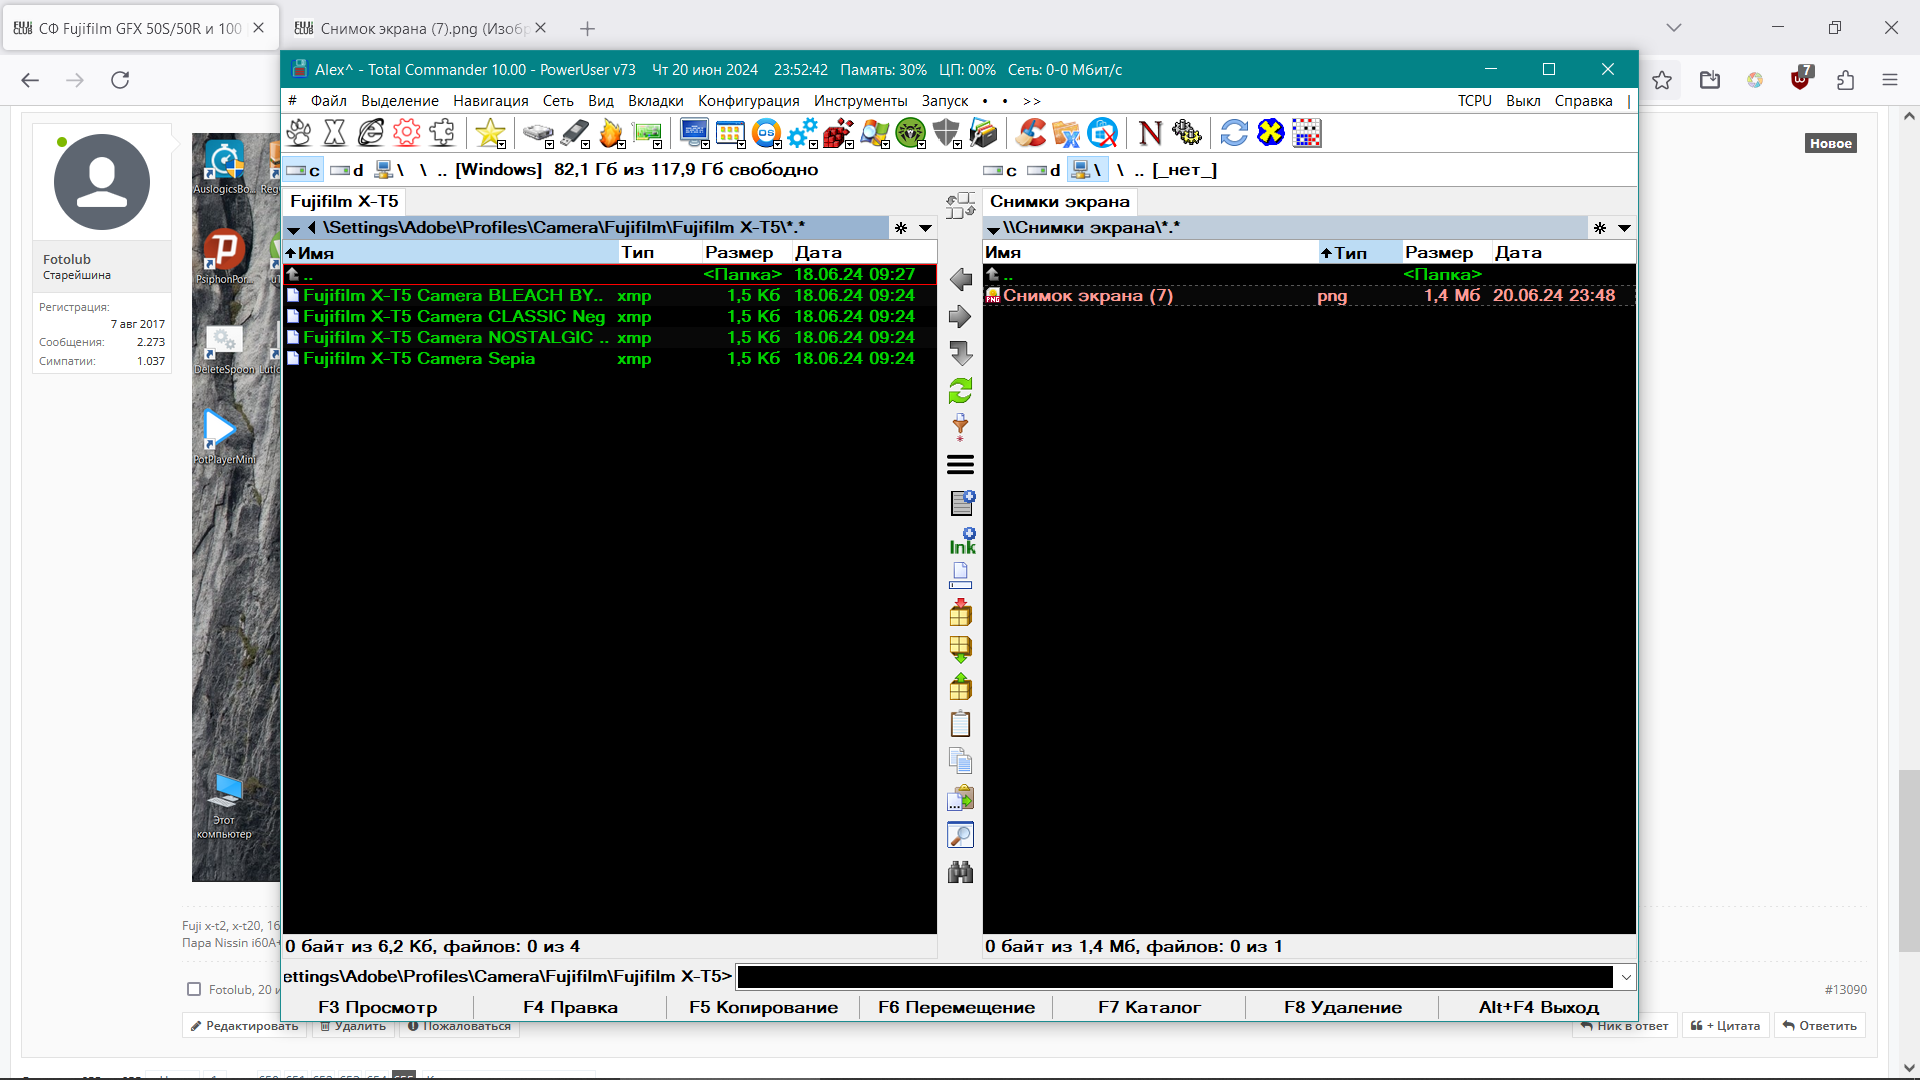Open the Конфигурация menu
Viewport: 1920px width, 1080px height.
(x=749, y=101)
